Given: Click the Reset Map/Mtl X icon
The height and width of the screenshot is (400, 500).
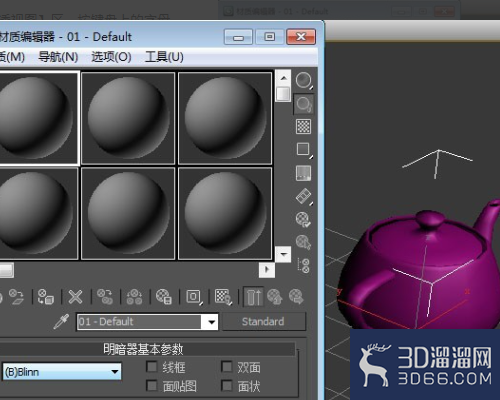Looking at the screenshot, I should tap(75, 297).
